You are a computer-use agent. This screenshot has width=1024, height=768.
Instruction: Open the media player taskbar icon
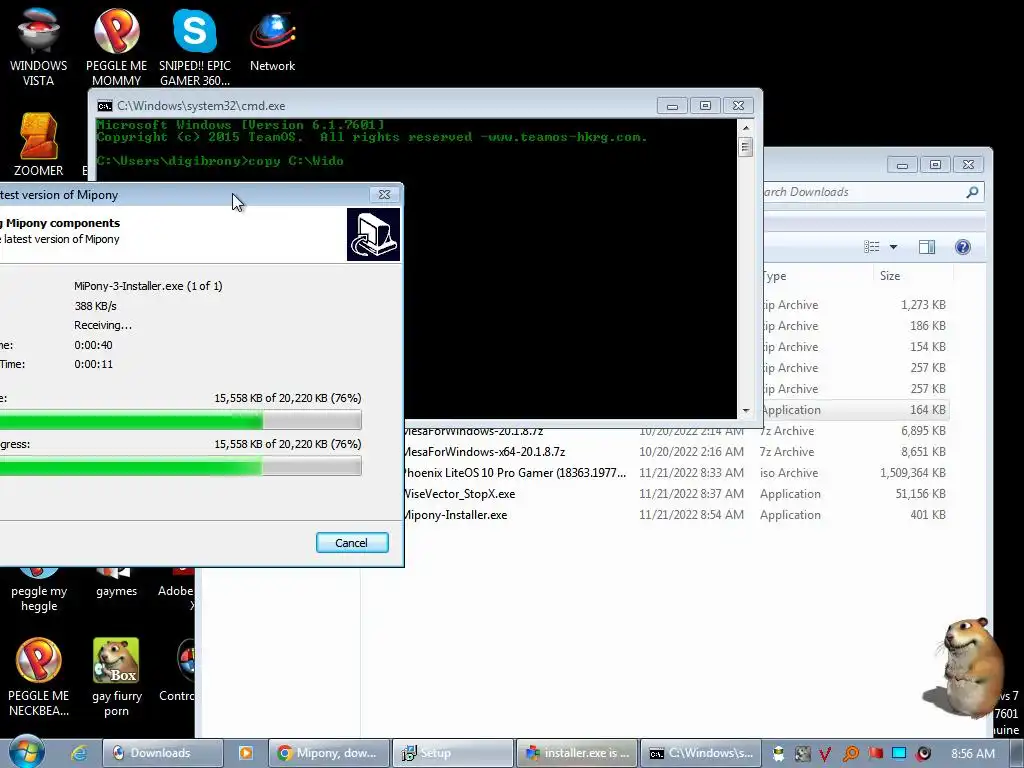coord(246,753)
